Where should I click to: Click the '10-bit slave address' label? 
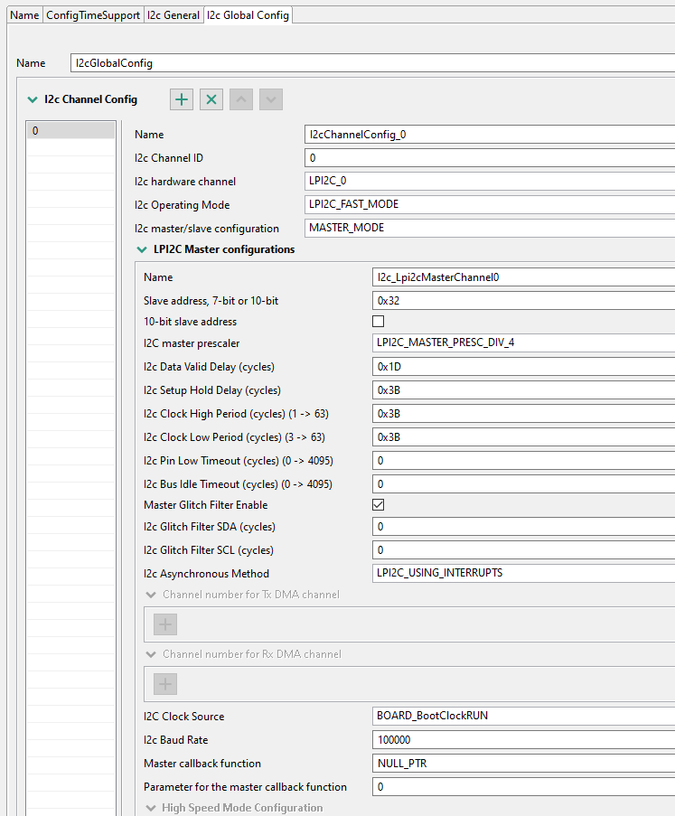190,322
